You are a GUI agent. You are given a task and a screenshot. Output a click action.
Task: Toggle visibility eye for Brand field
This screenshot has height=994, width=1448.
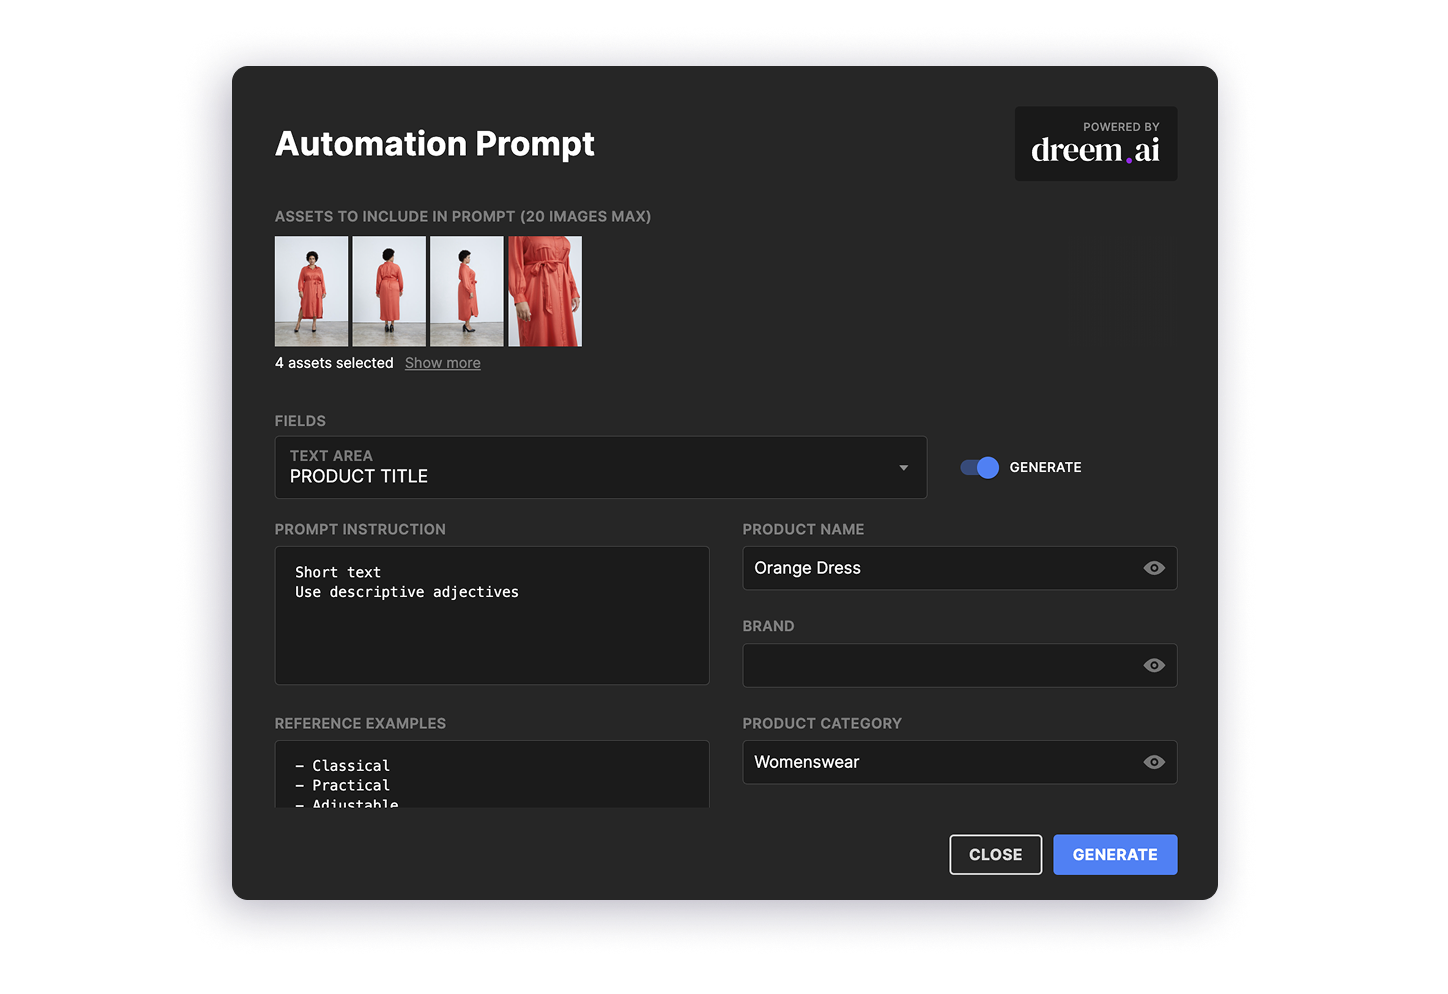coord(1154,665)
